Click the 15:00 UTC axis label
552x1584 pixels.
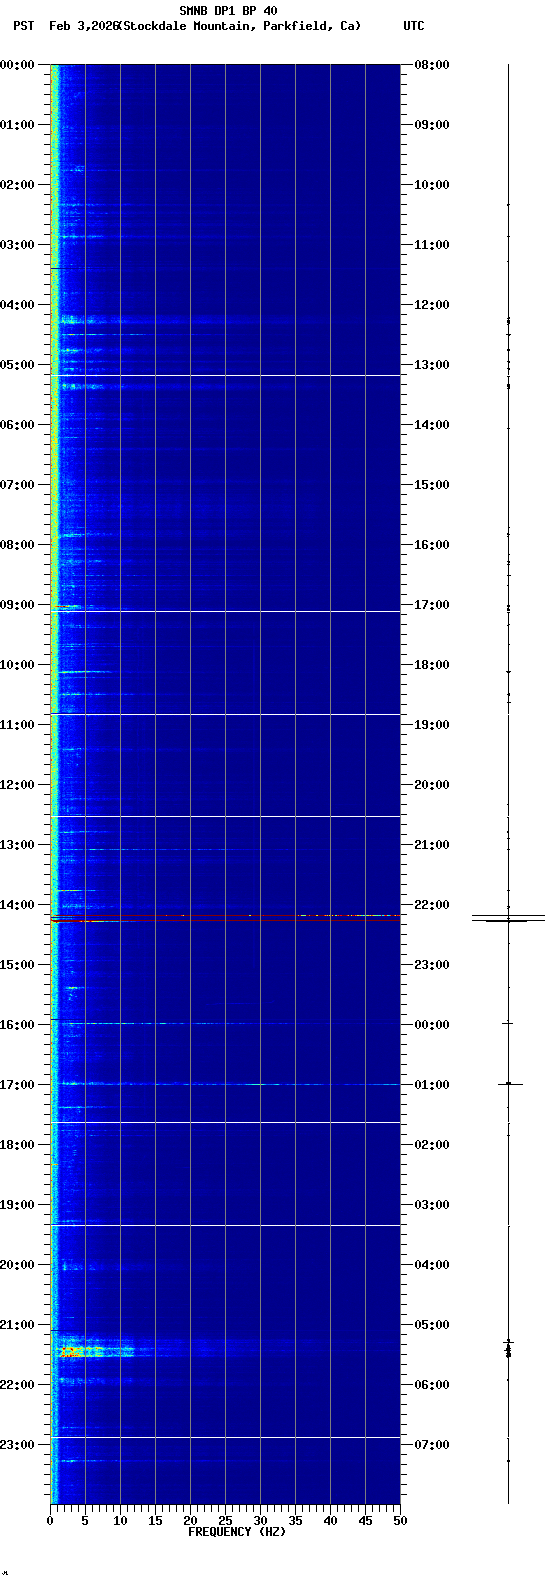432,485
